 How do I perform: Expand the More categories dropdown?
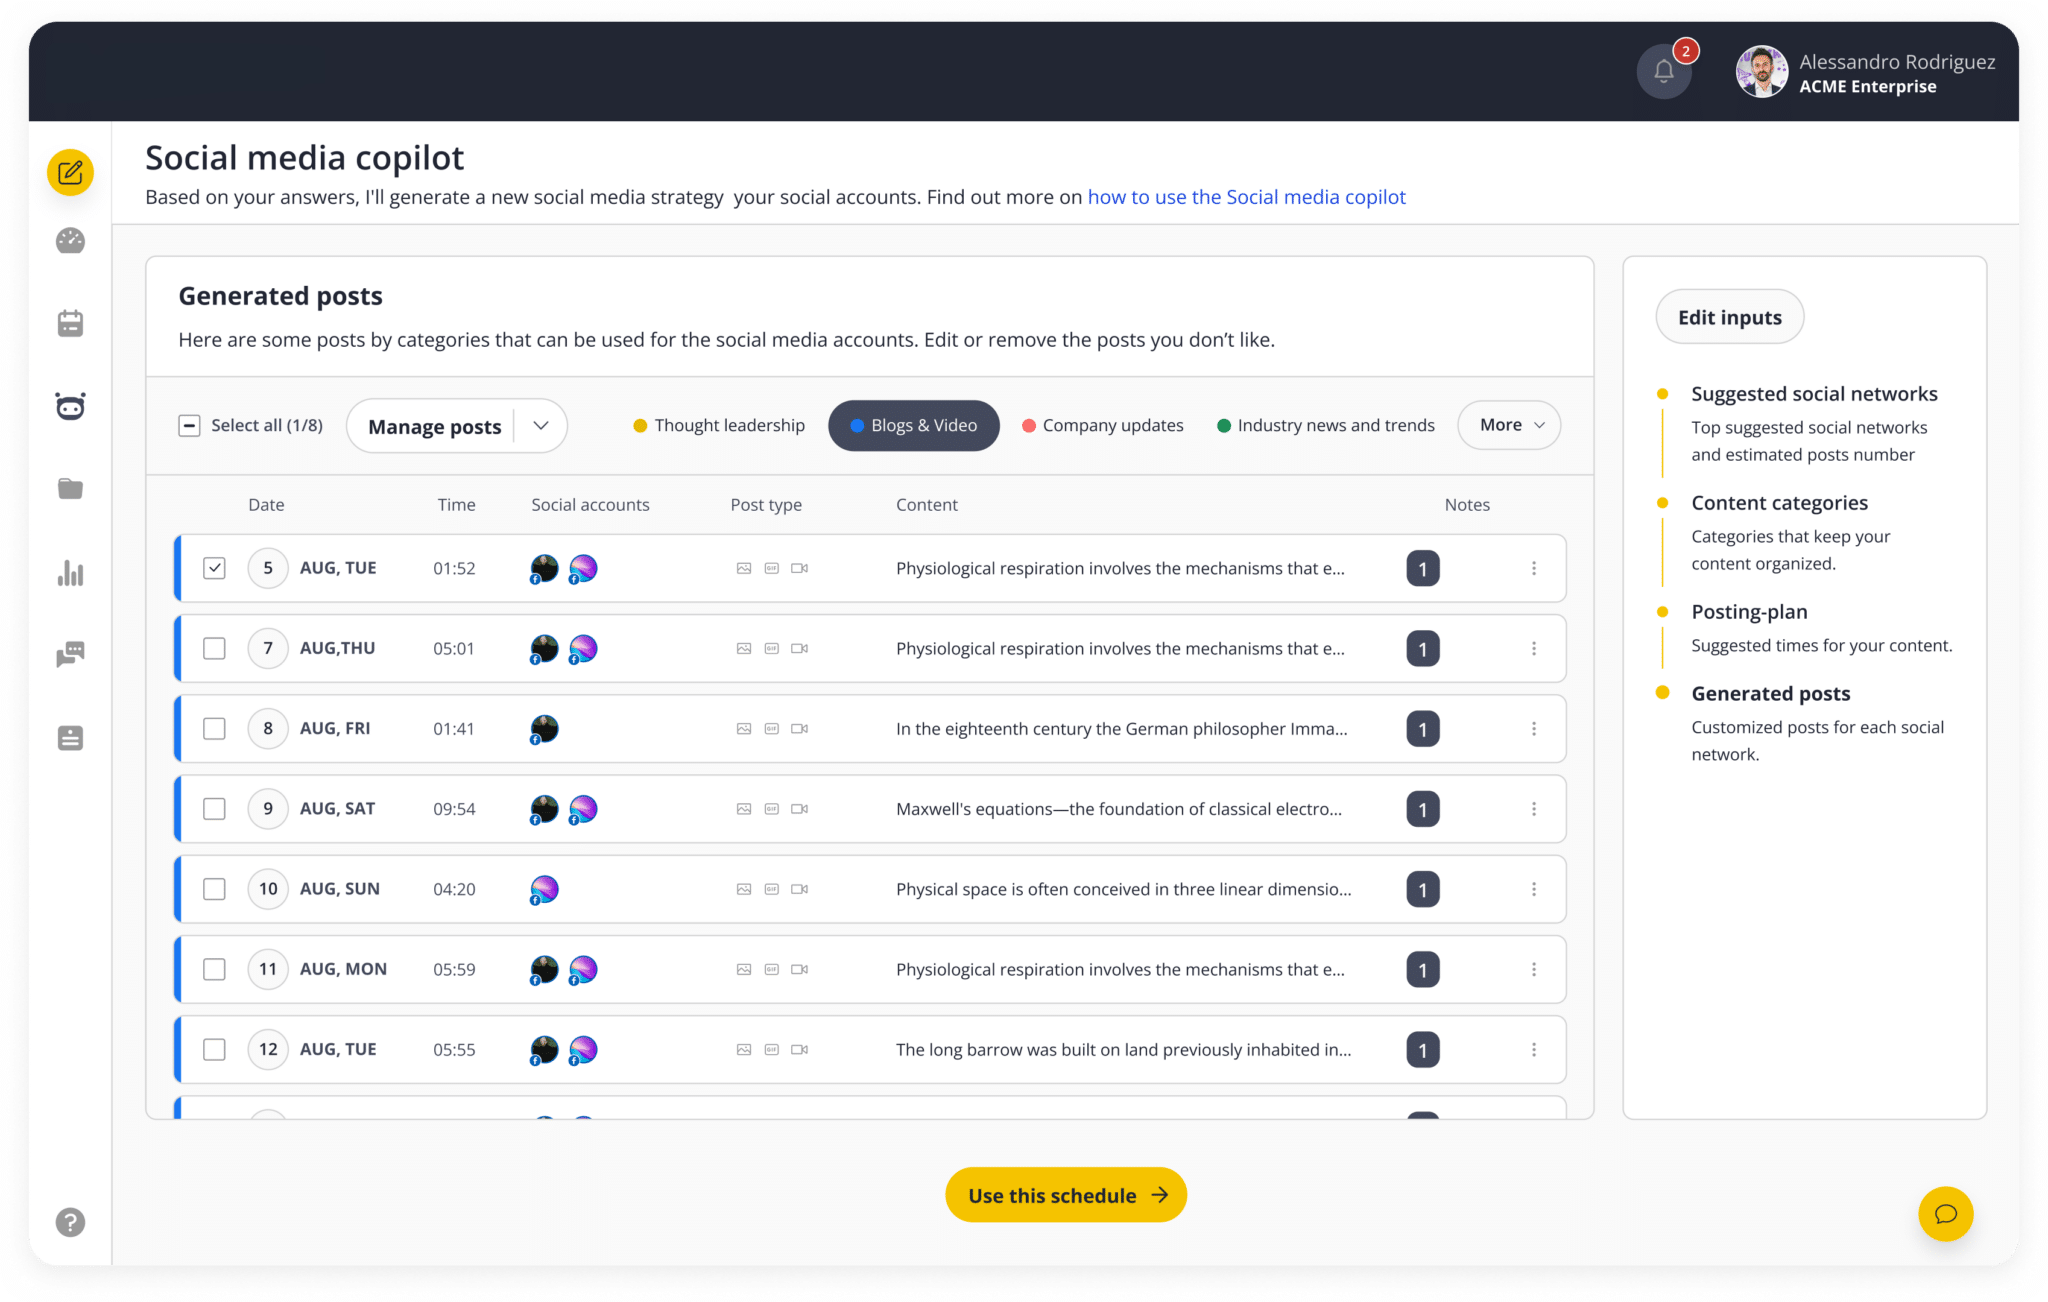click(x=1509, y=425)
